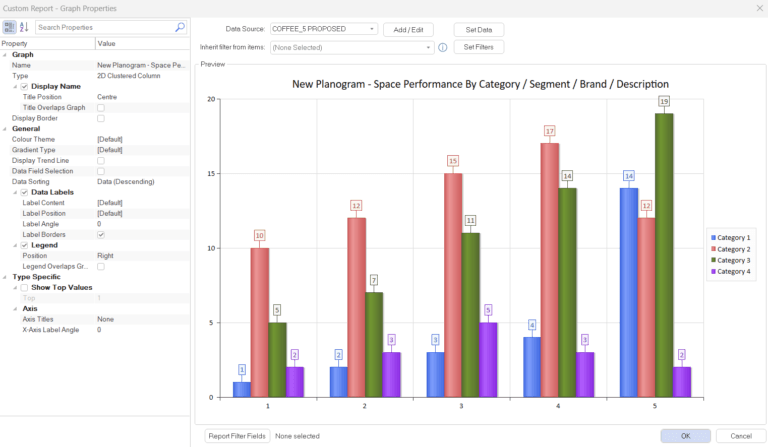Image resolution: width=768 pixels, height=447 pixels.
Task: Select Legend Position value Right
Action: (105, 256)
